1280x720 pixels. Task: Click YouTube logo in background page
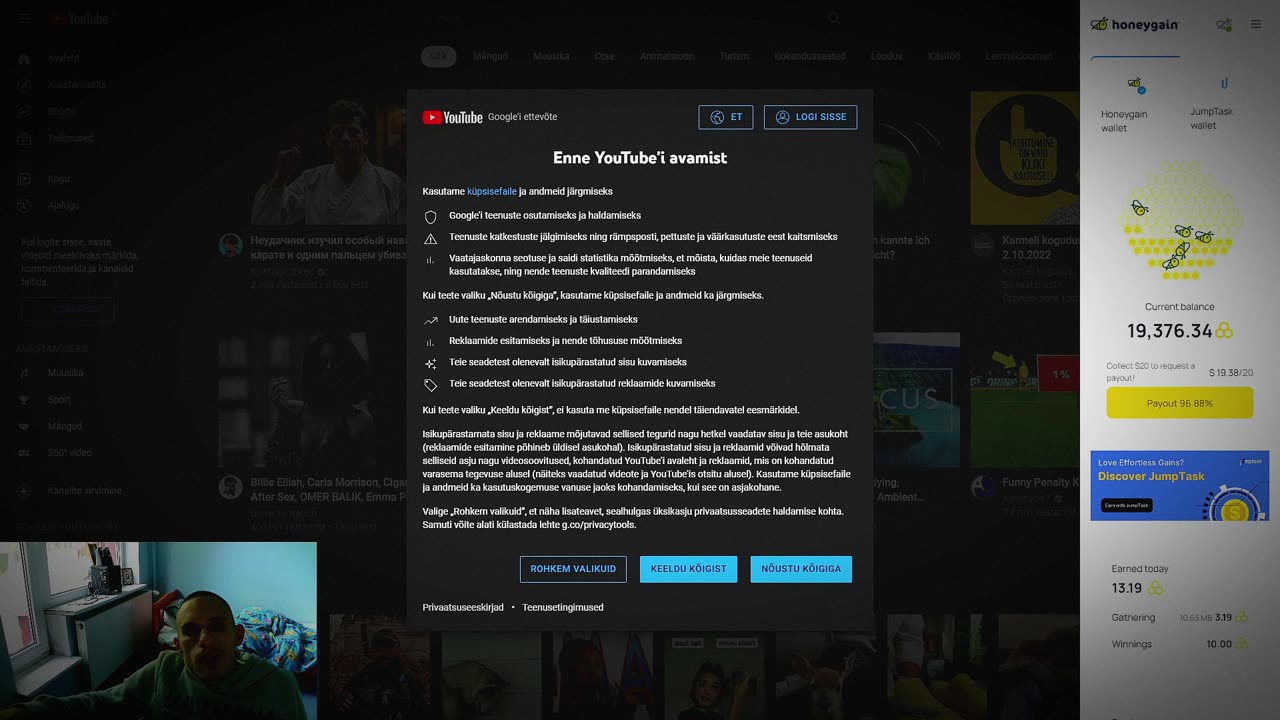77,19
